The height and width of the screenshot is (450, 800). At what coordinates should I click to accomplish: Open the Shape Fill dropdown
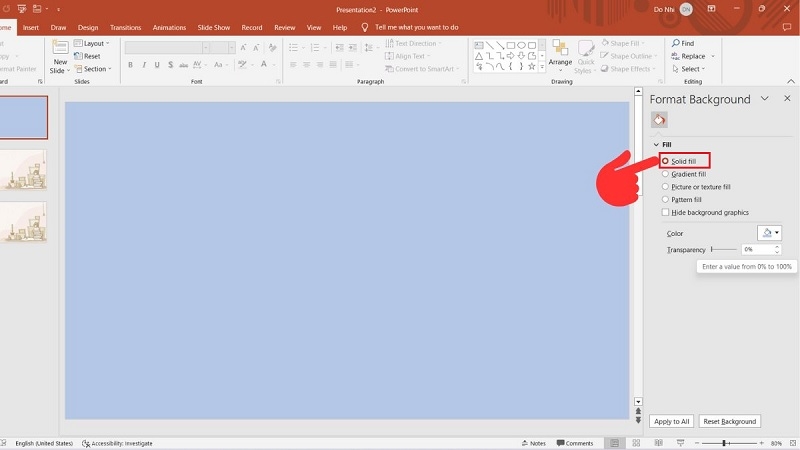pyautogui.click(x=622, y=43)
